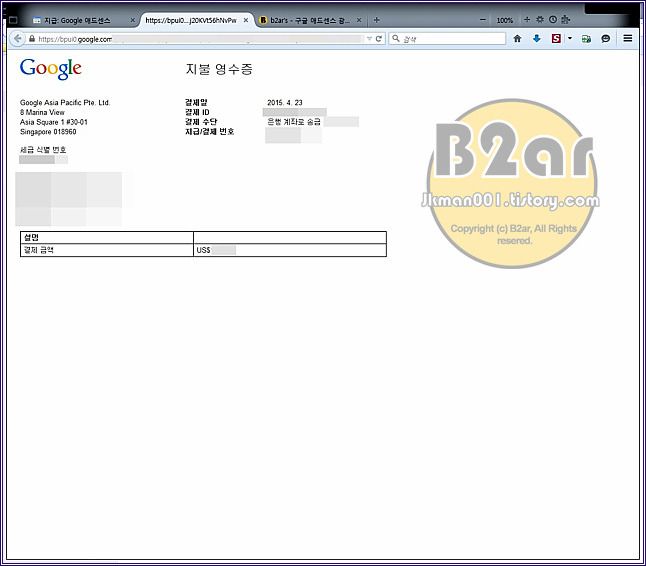Open the downloads arrow icon

(x=536, y=39)
